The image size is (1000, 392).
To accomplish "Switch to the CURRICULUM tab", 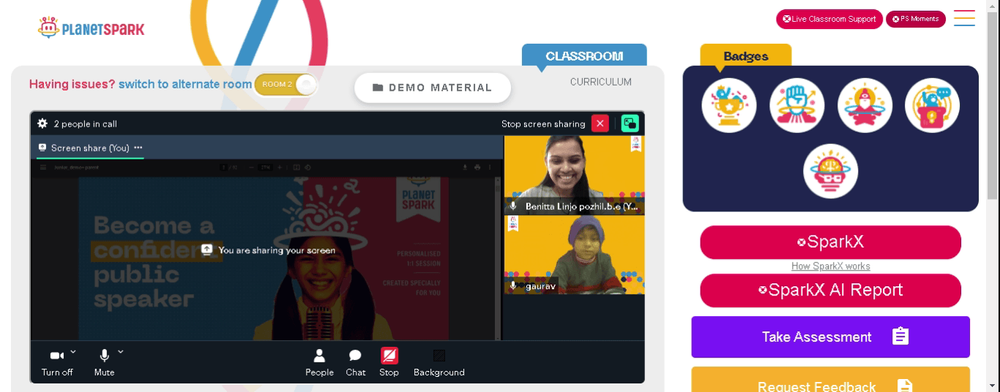I will pos(601,82).
